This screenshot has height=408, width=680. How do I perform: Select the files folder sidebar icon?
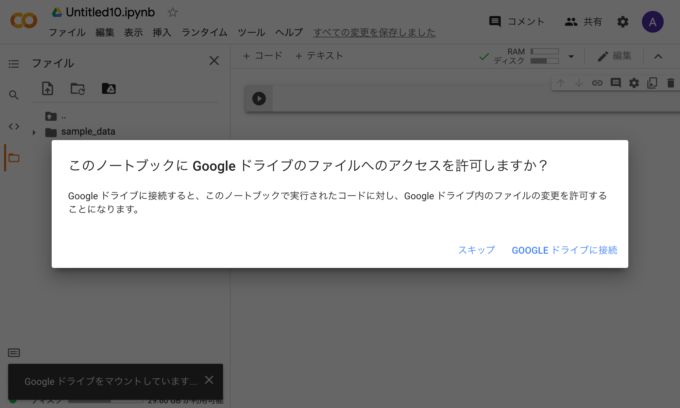click(x=14, y=158)
